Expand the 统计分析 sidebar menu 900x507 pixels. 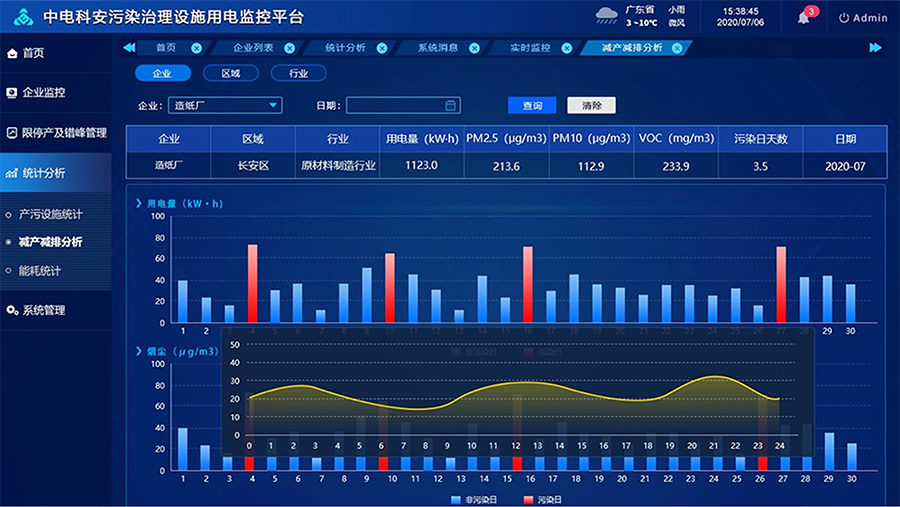click(44, 172)
